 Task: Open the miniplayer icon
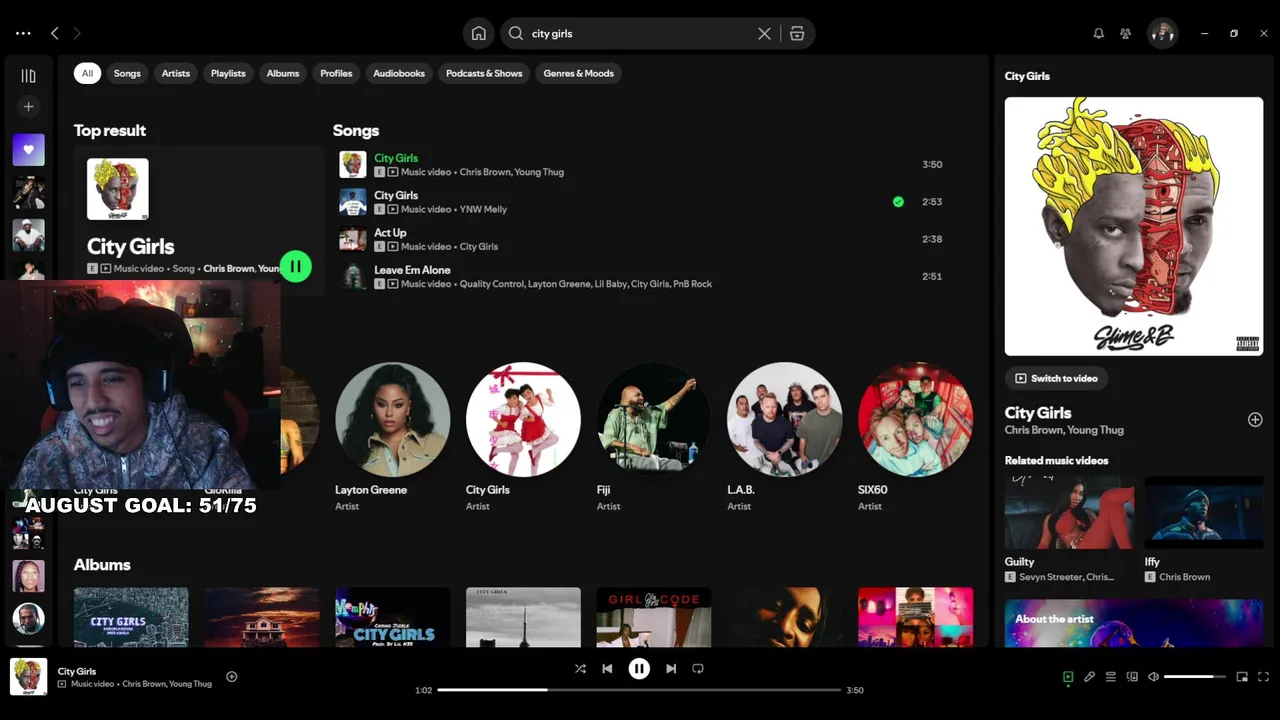click(1242, 677)
